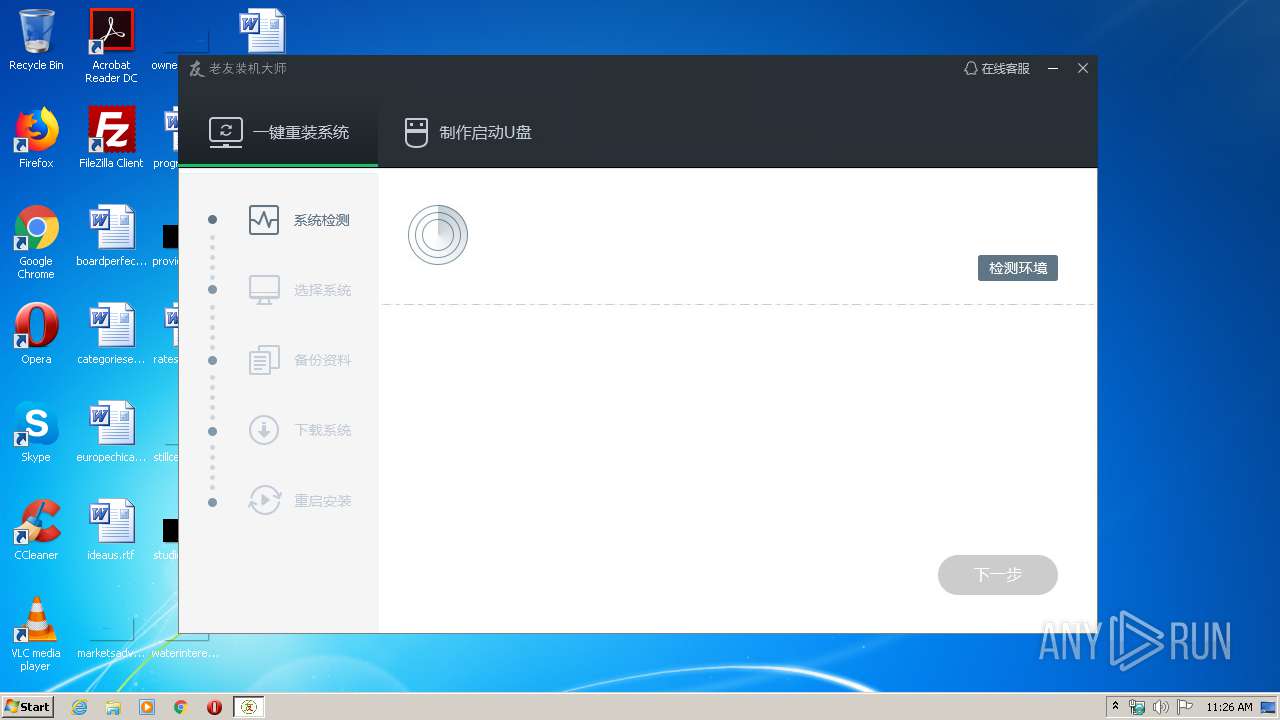Click the Action Center flag icon

coord(1185,707)
